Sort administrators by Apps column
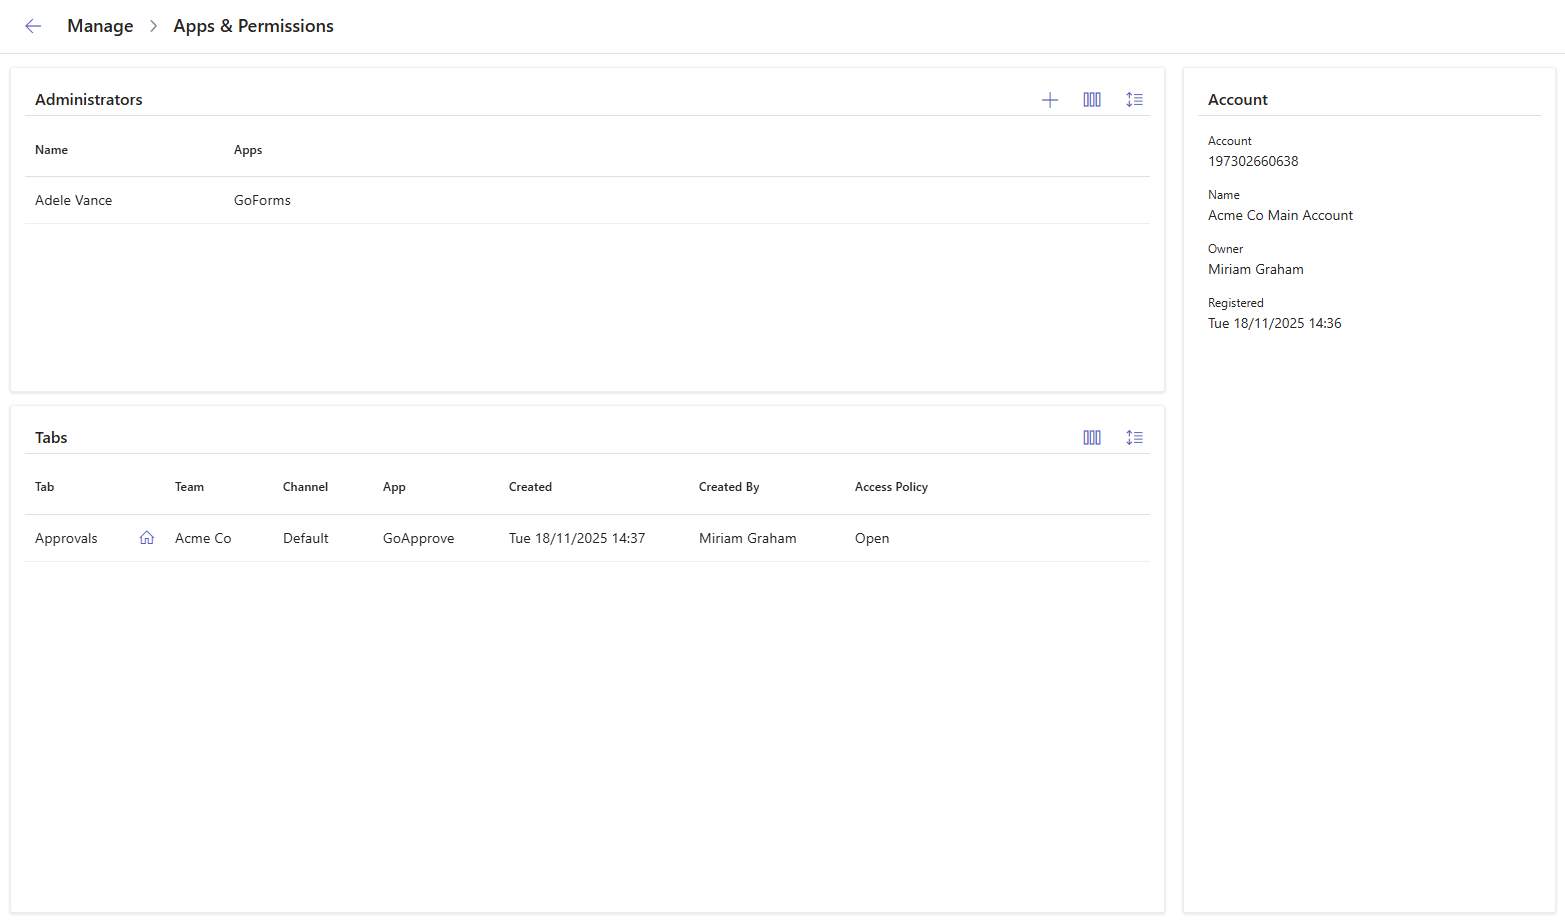This screenshot has height=922, width=1565. (248, 150)
